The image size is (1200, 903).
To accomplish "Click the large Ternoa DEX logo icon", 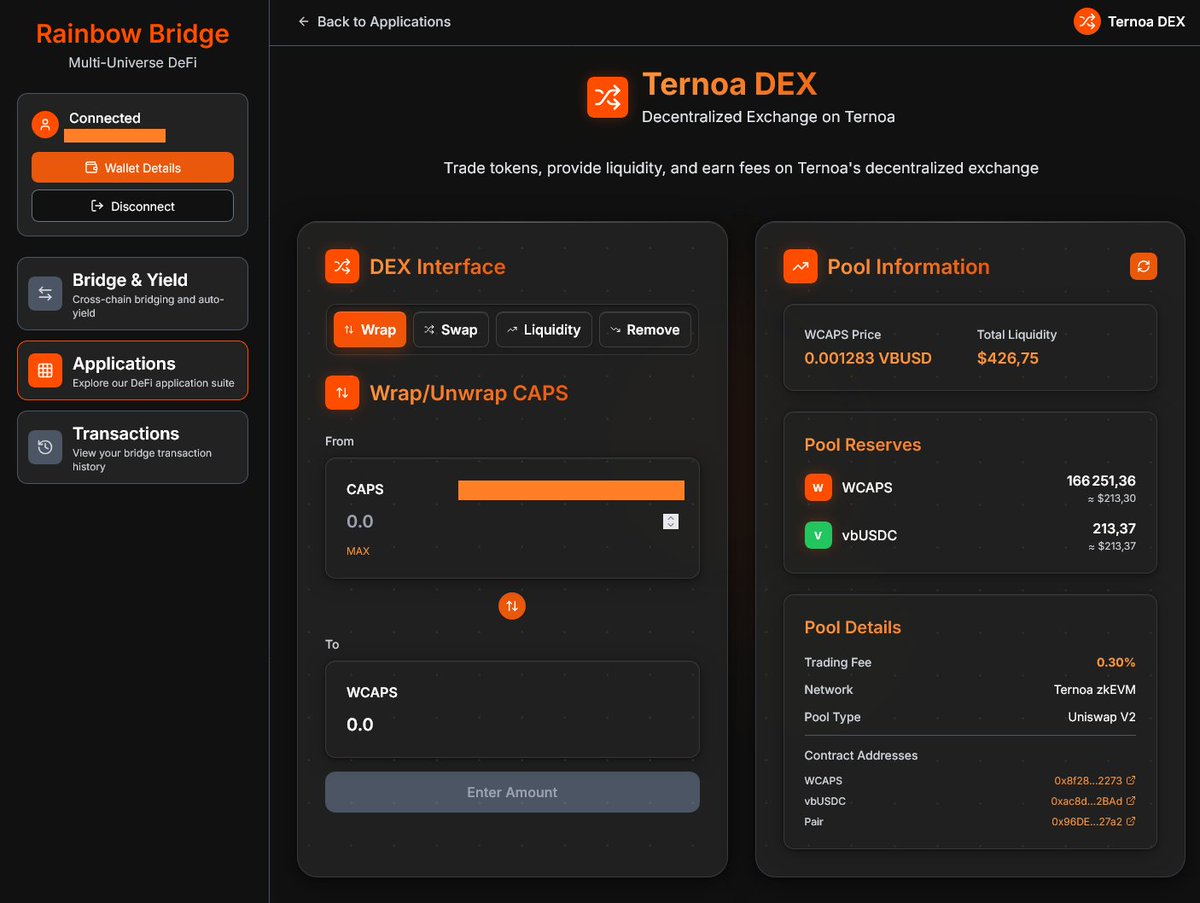I will tap(607, 97).
